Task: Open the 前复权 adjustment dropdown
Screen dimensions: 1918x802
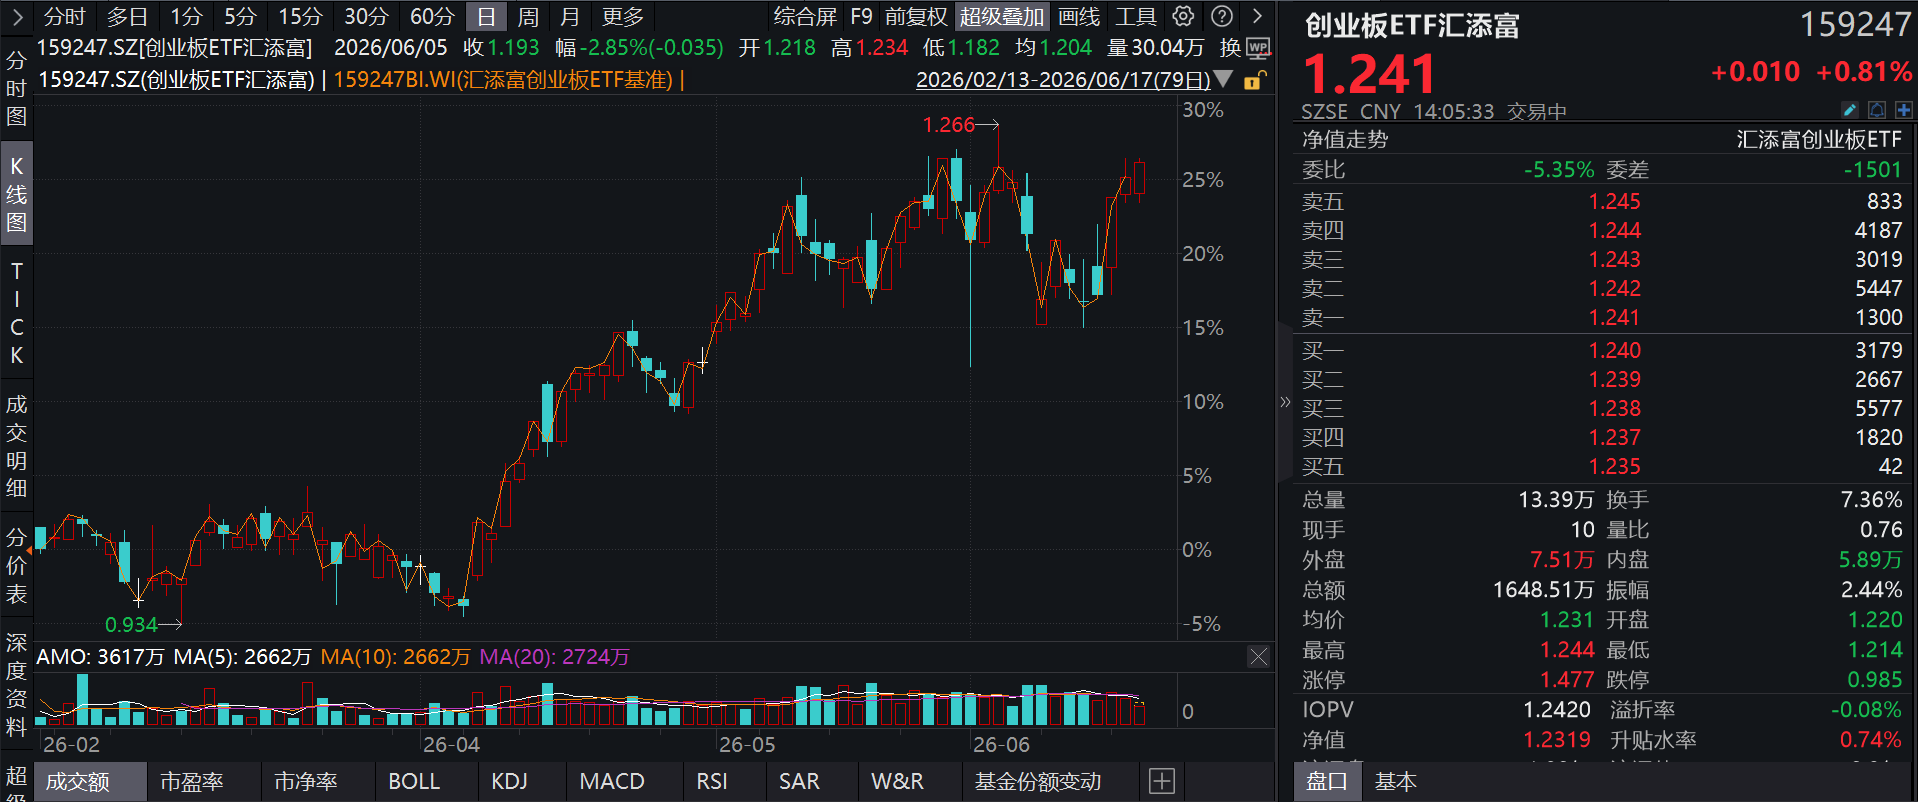Action: [915, 17]
